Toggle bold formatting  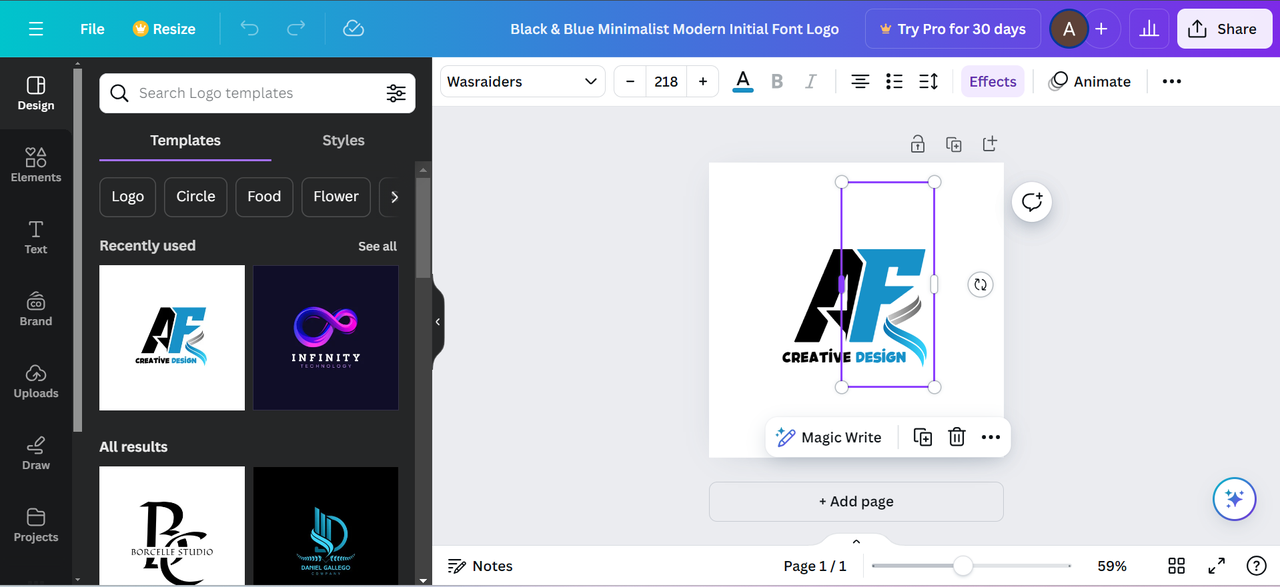[777, 82]
